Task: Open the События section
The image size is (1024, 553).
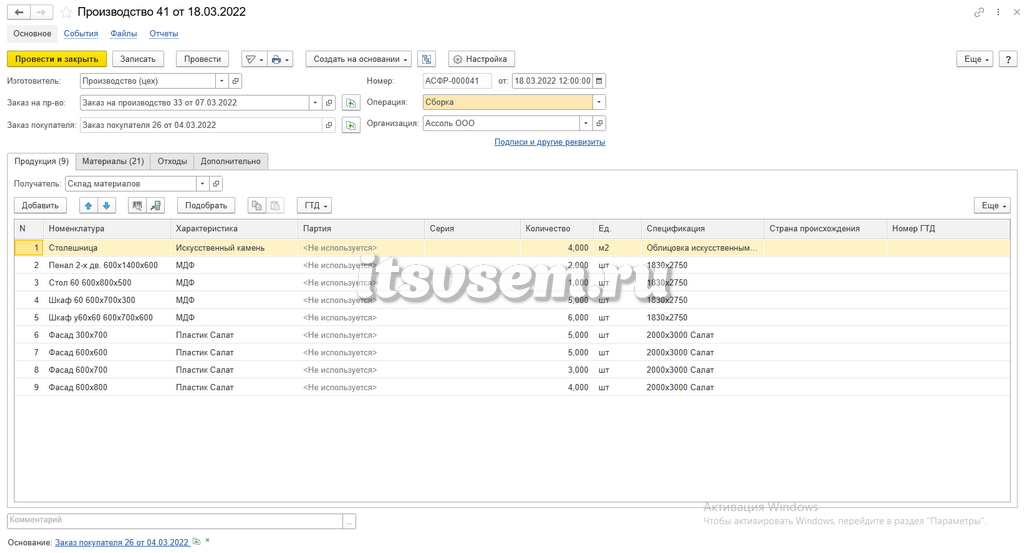Action: (x=81, y=33)
